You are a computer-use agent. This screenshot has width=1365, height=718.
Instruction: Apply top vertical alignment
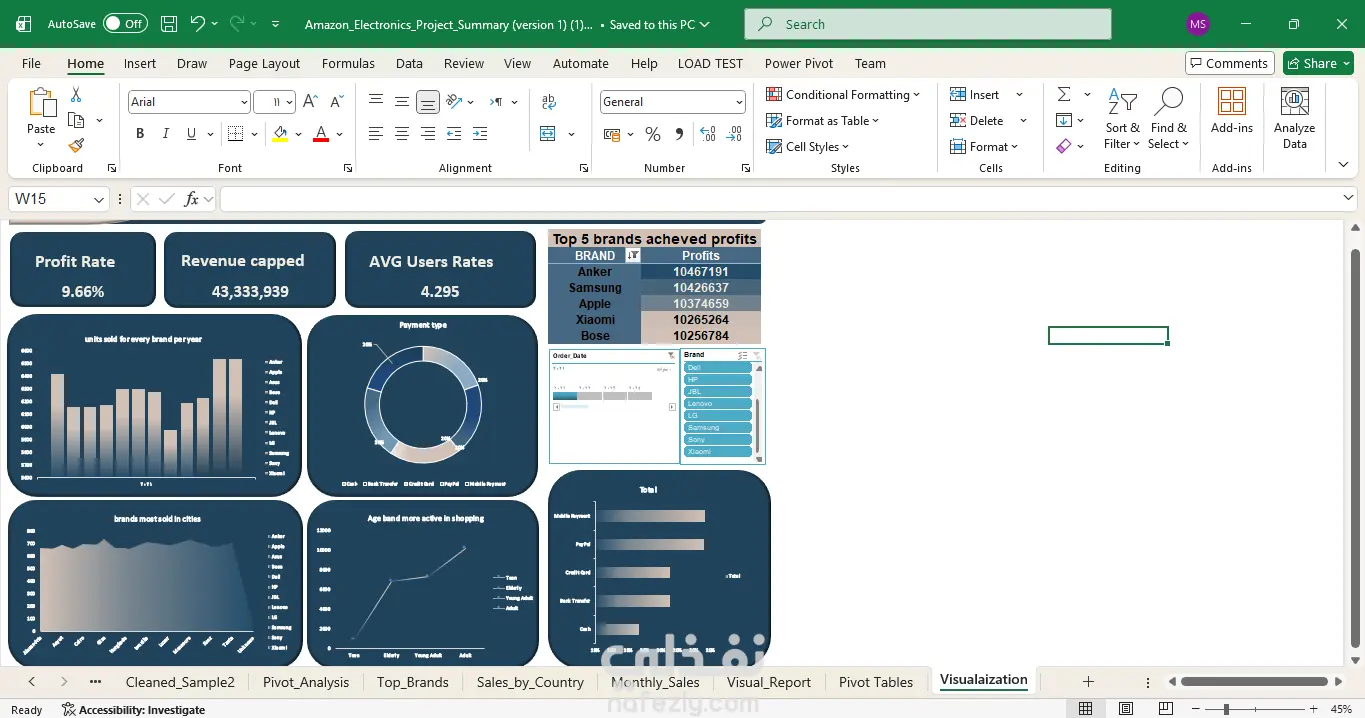coord(376,102)
